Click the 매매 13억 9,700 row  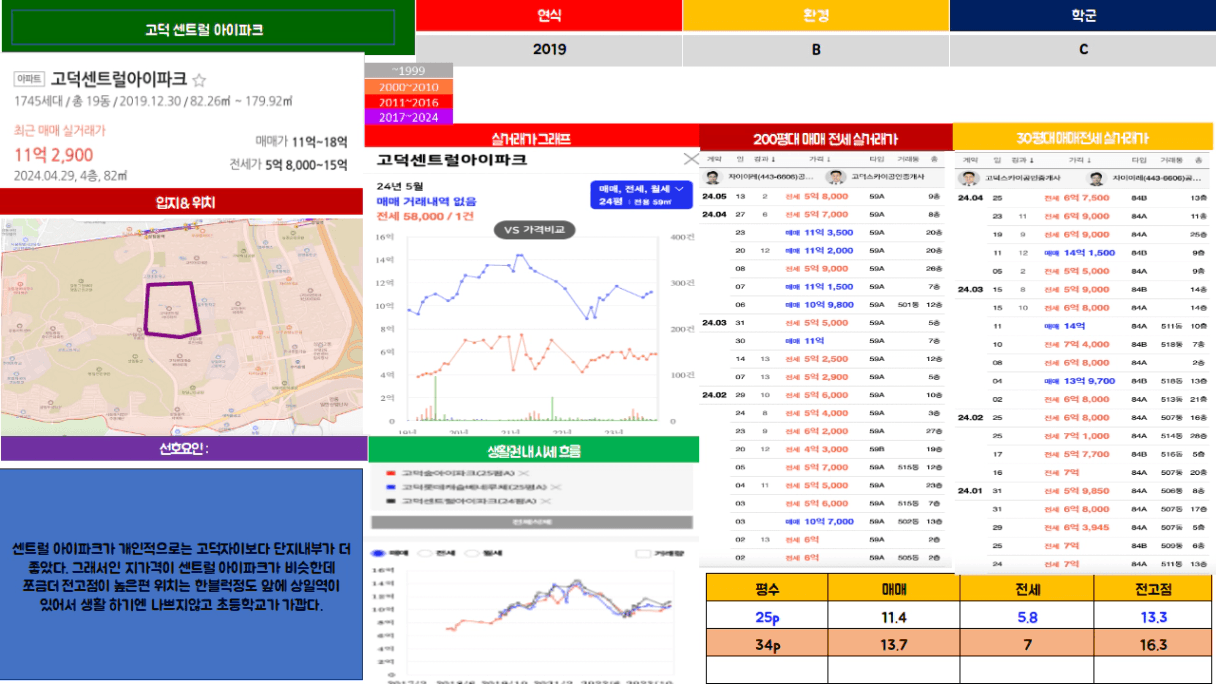click(1084, 380)
